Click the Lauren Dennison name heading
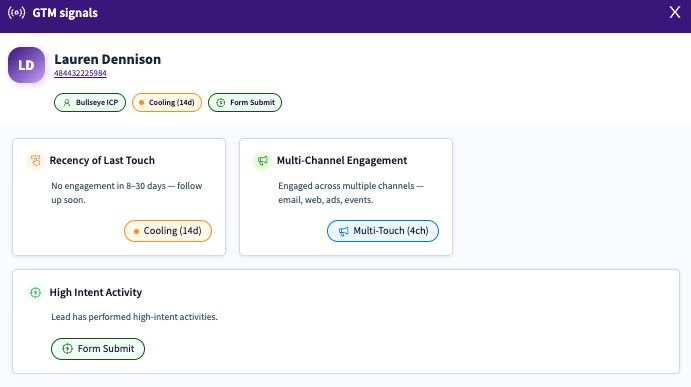 tap(108, 59)
